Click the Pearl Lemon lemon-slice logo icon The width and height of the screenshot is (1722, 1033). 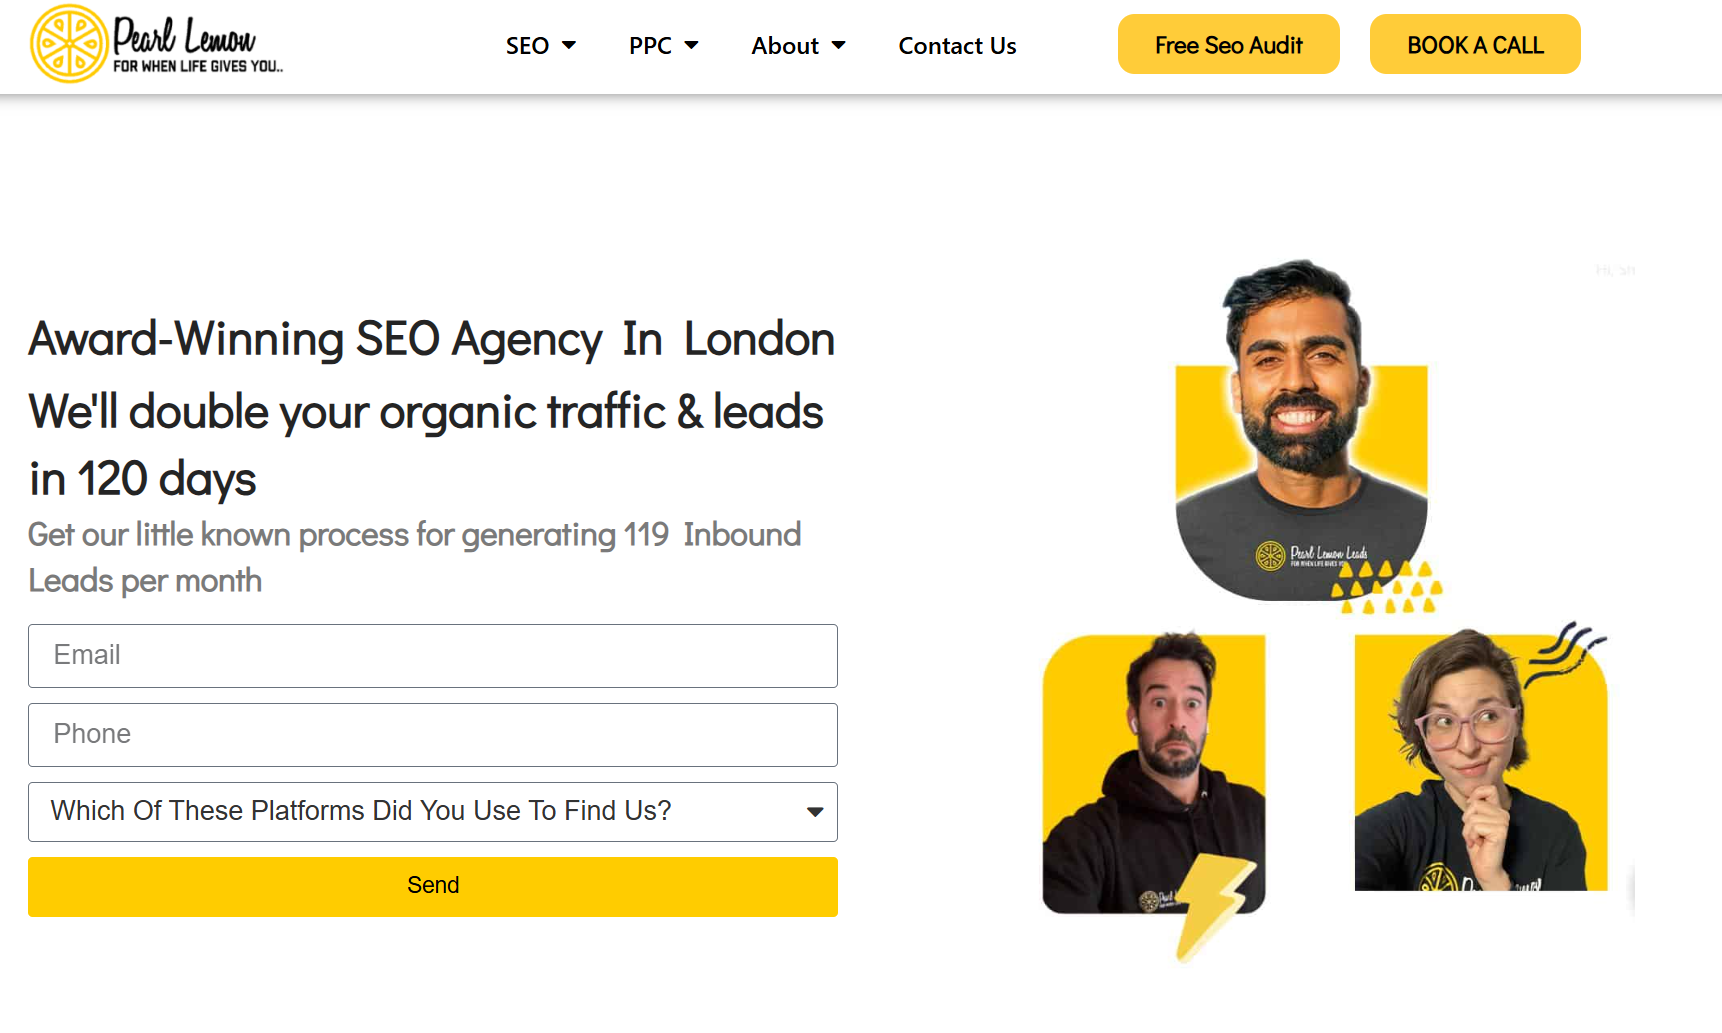coord(69,44)
